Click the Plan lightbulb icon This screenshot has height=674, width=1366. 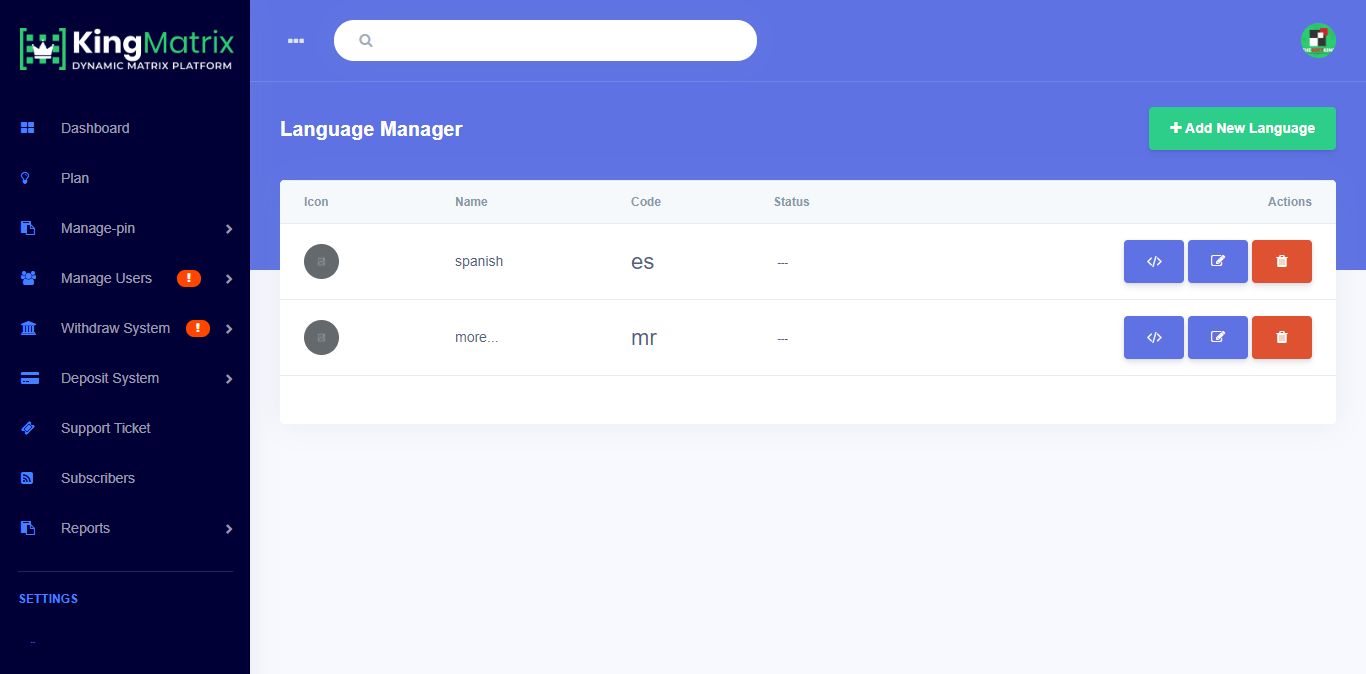click(x=26, y=178)
